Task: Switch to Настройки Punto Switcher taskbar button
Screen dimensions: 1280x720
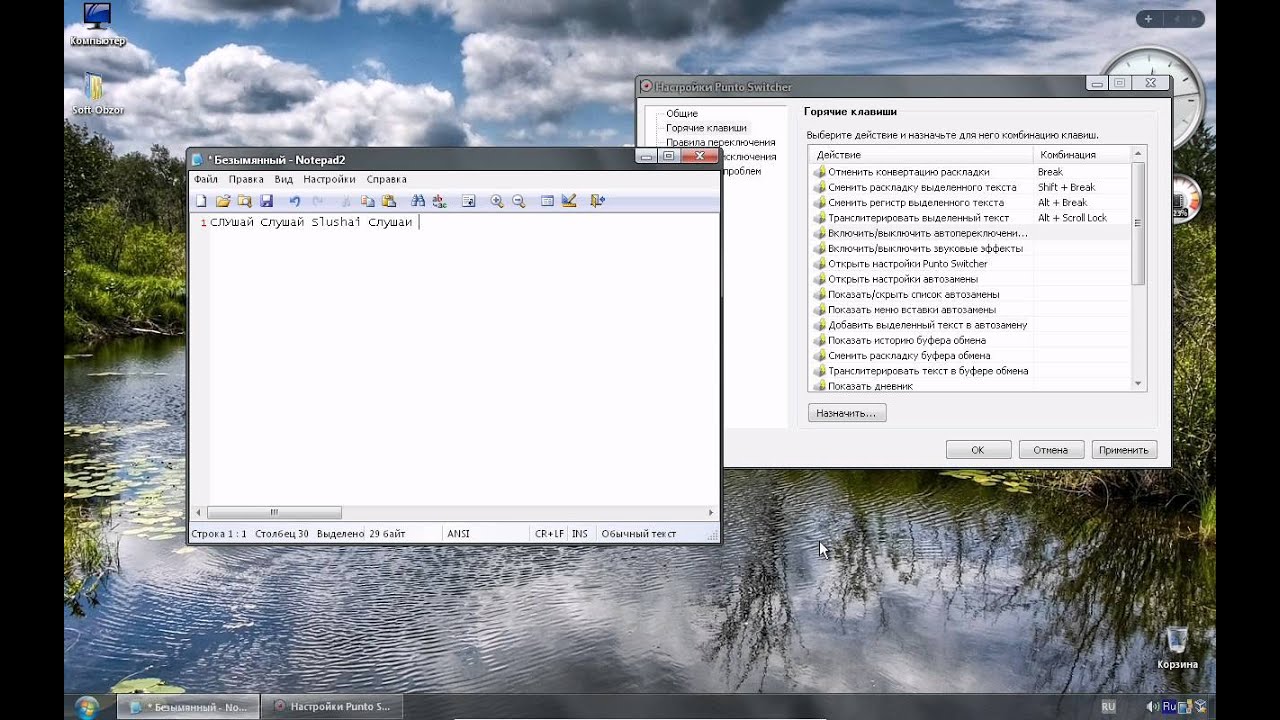Action: tap(332, 707)
